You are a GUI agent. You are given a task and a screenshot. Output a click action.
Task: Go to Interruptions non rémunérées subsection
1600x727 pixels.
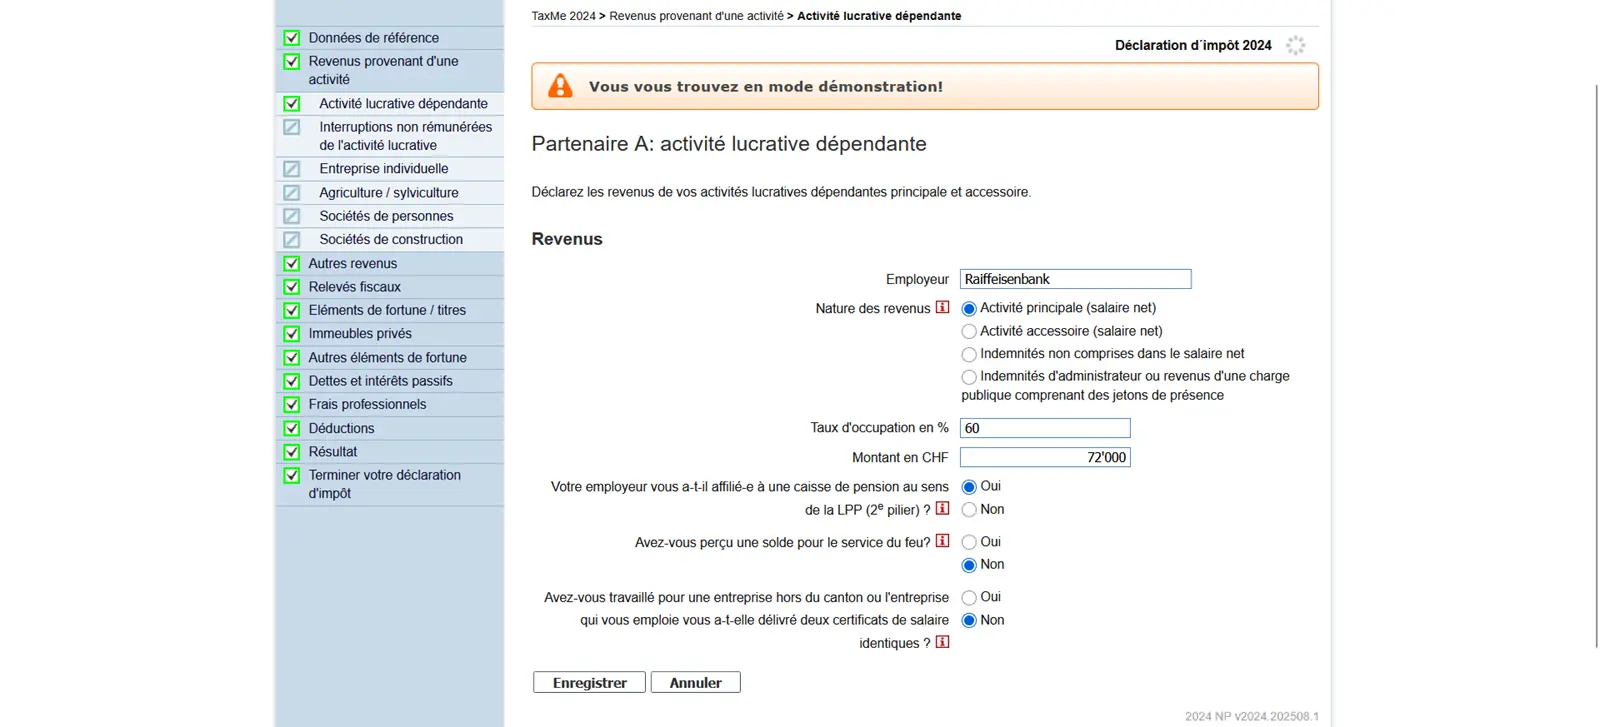tap(405, 136)
